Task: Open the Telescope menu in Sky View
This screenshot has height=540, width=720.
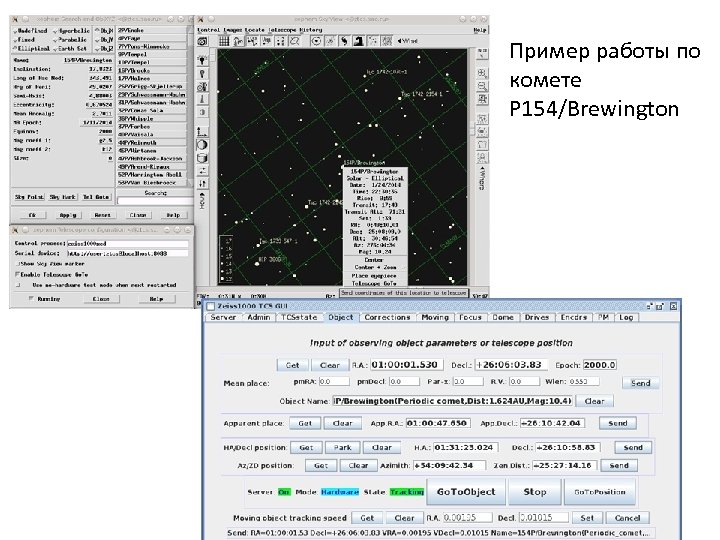Action: pos(282,30)
